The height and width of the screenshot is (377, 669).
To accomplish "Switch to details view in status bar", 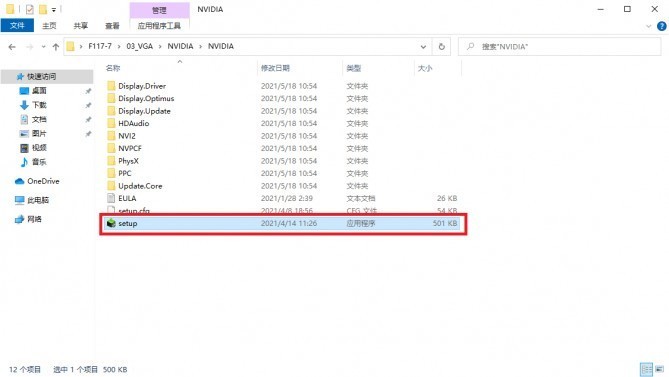I will (647, 369).
